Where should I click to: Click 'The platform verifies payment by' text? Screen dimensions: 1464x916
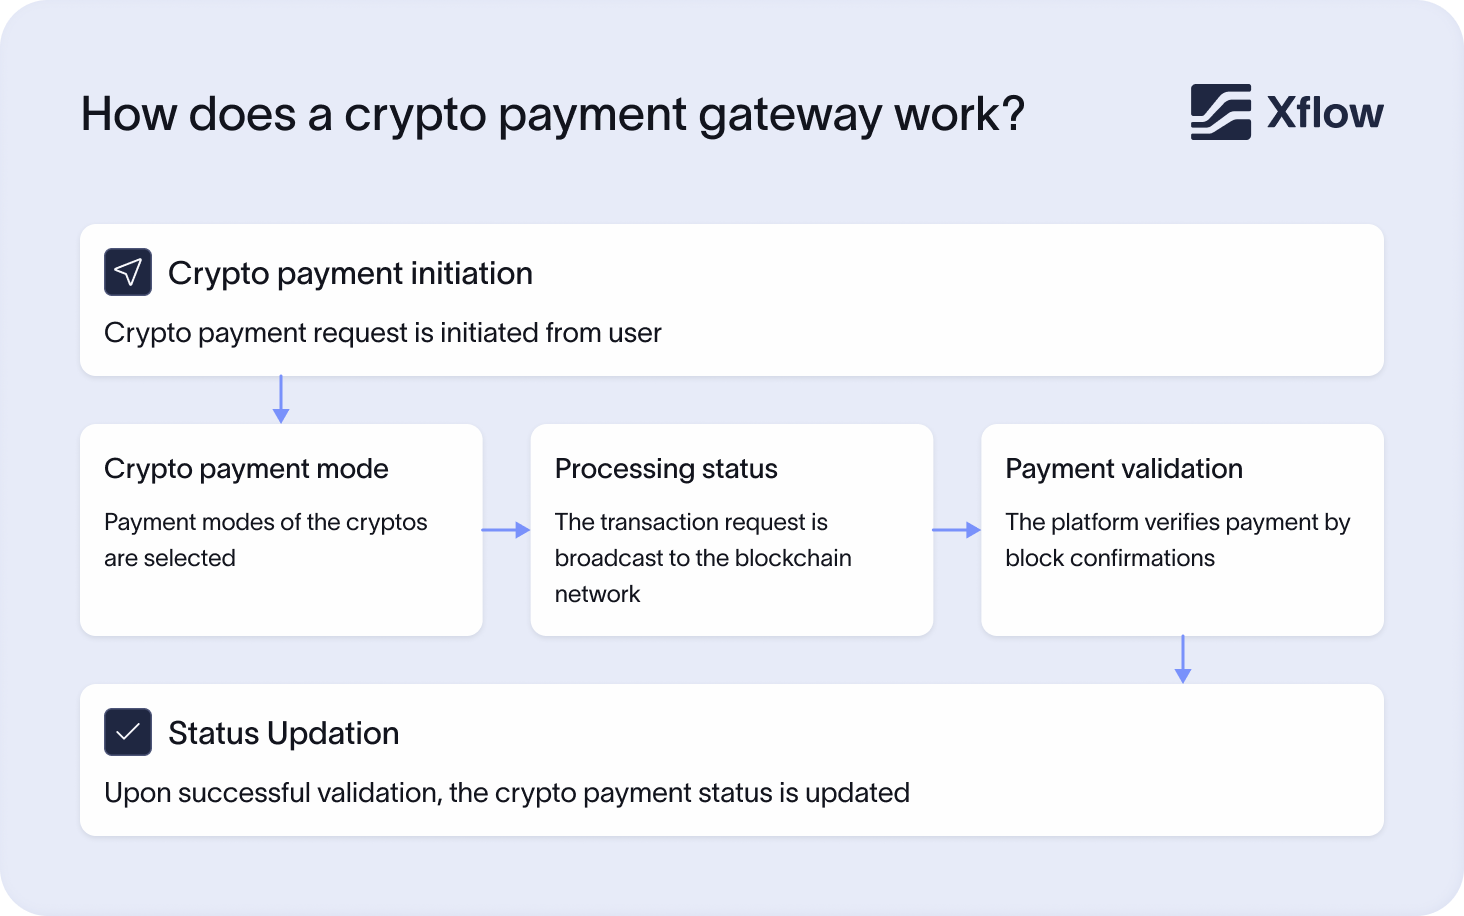[1178, 522]
